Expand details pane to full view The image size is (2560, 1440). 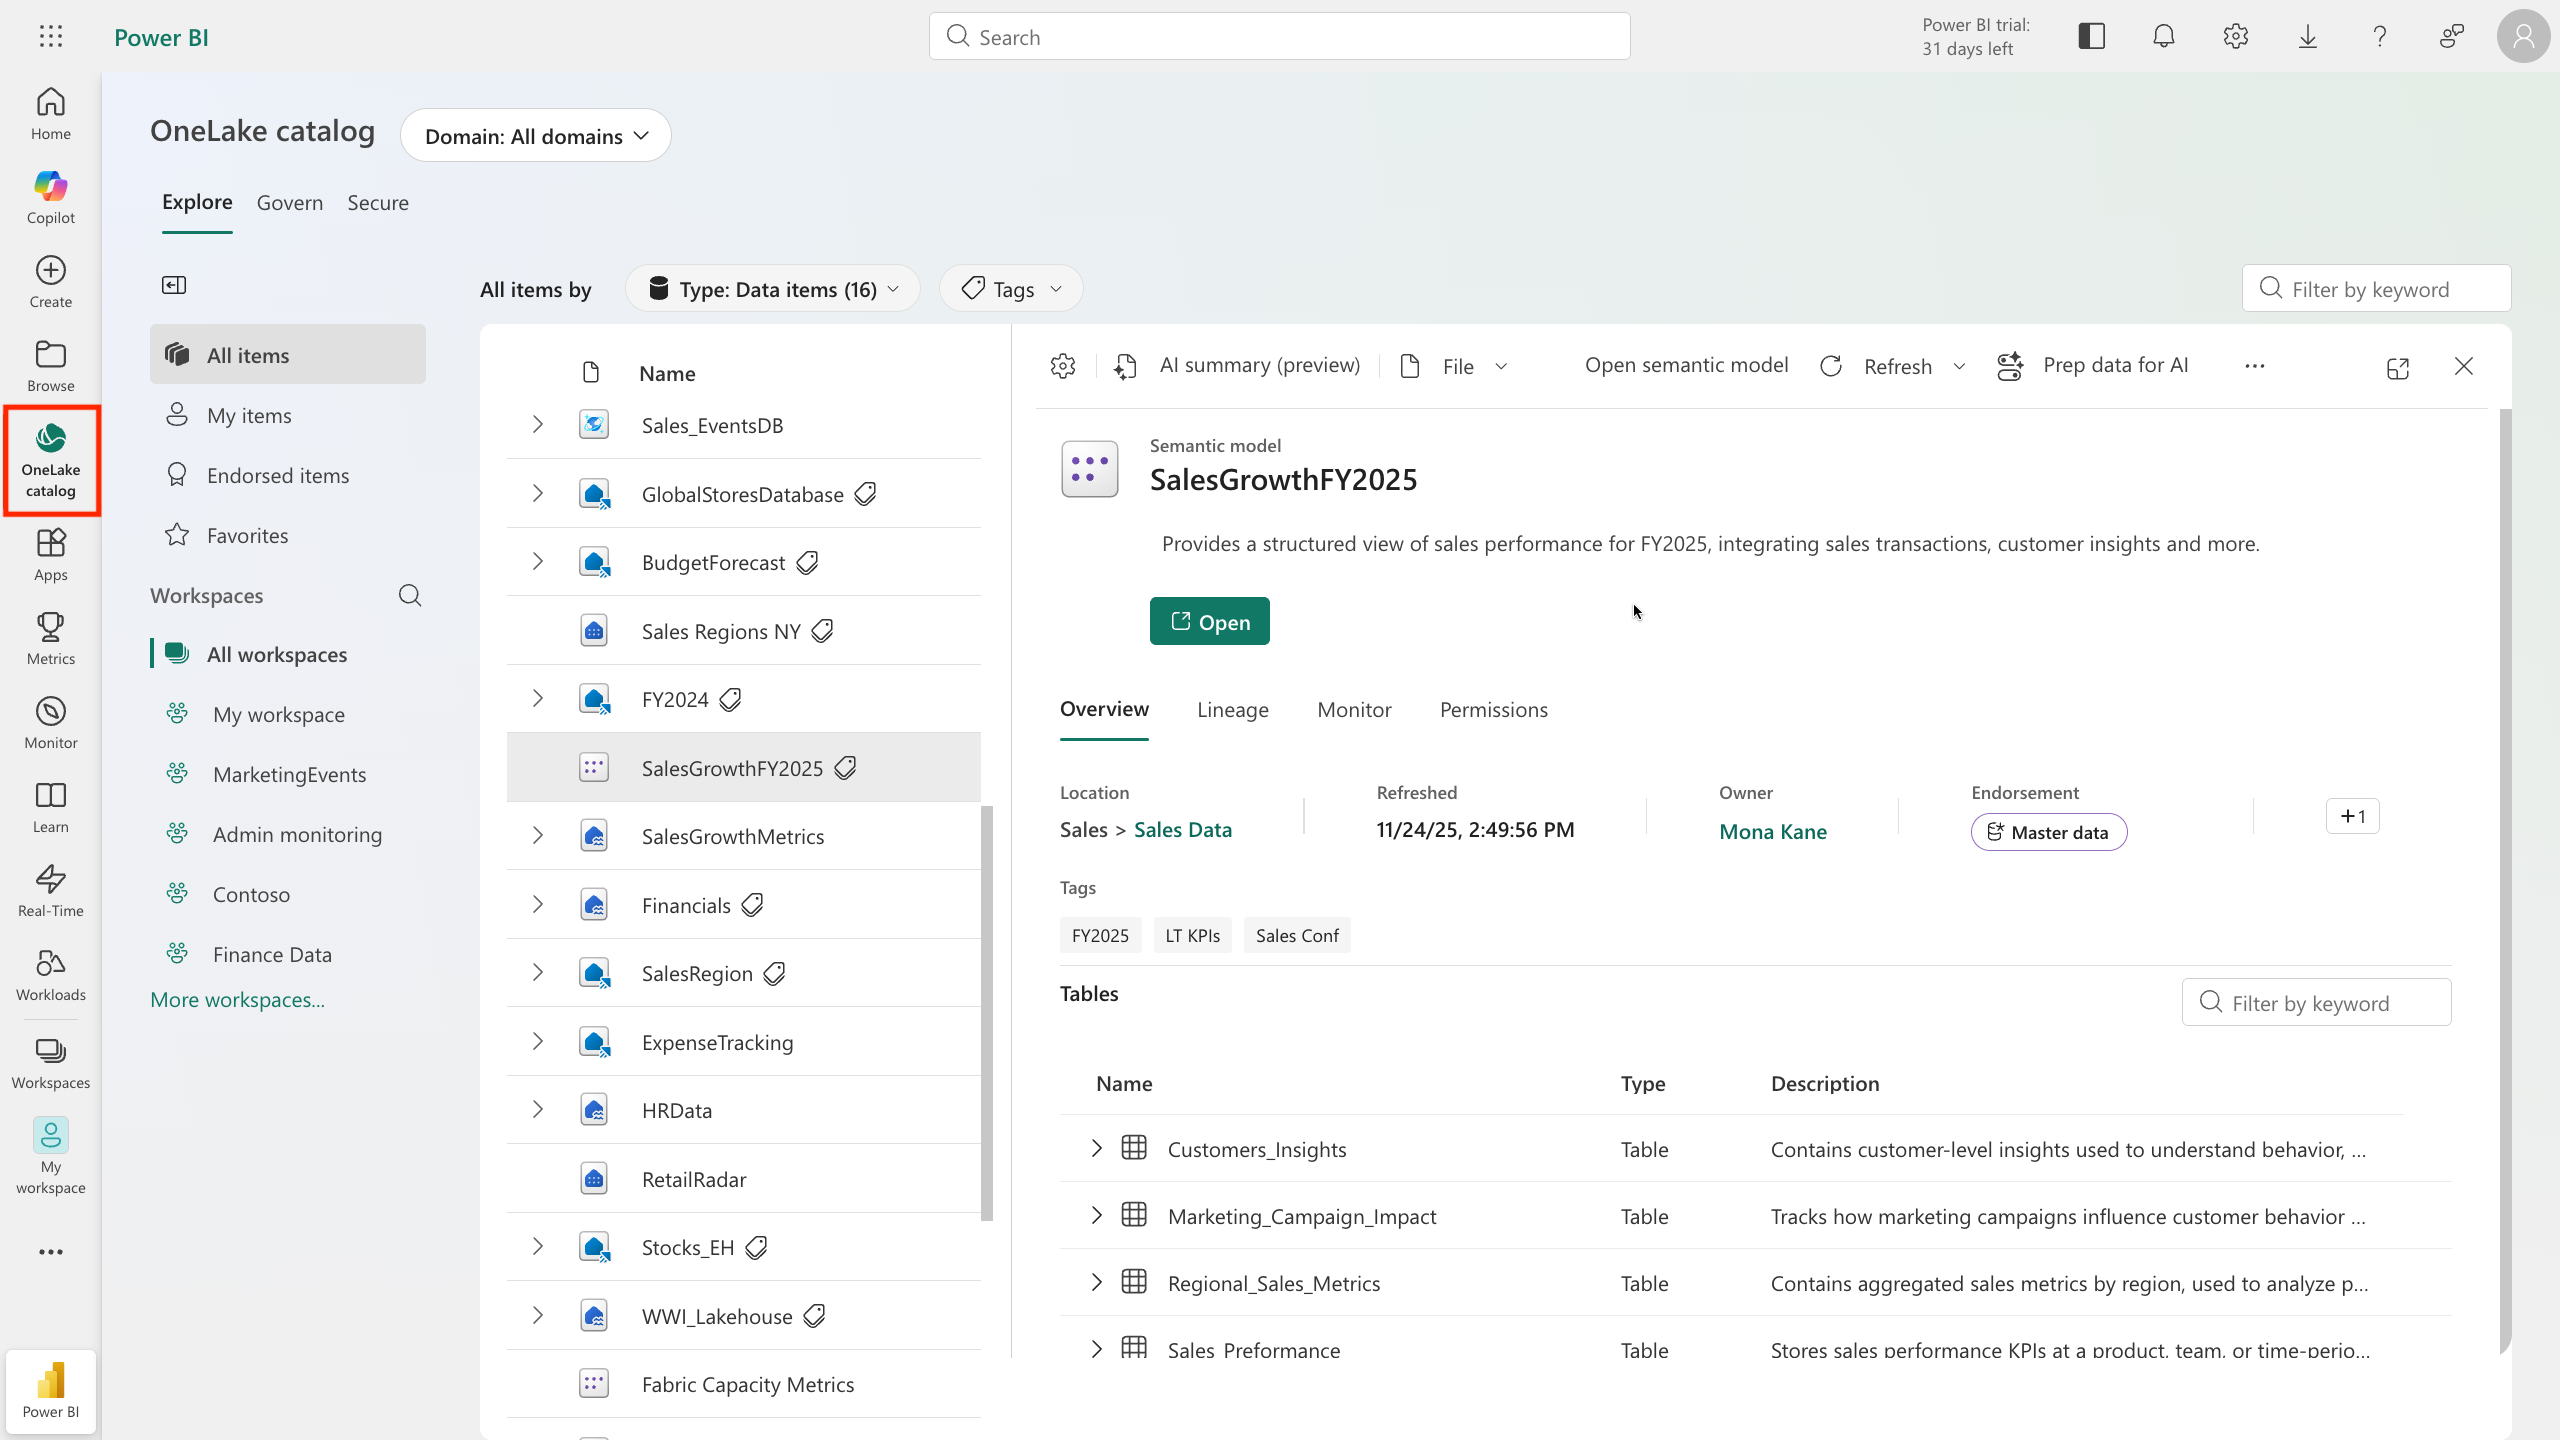pyautogui.click(x=2397, y=368)
